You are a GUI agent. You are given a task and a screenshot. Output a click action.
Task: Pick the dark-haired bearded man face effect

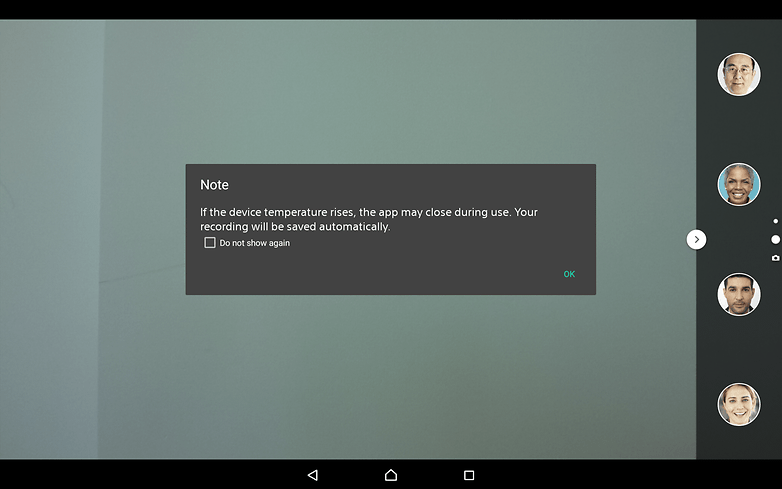(x=739, y=294)
